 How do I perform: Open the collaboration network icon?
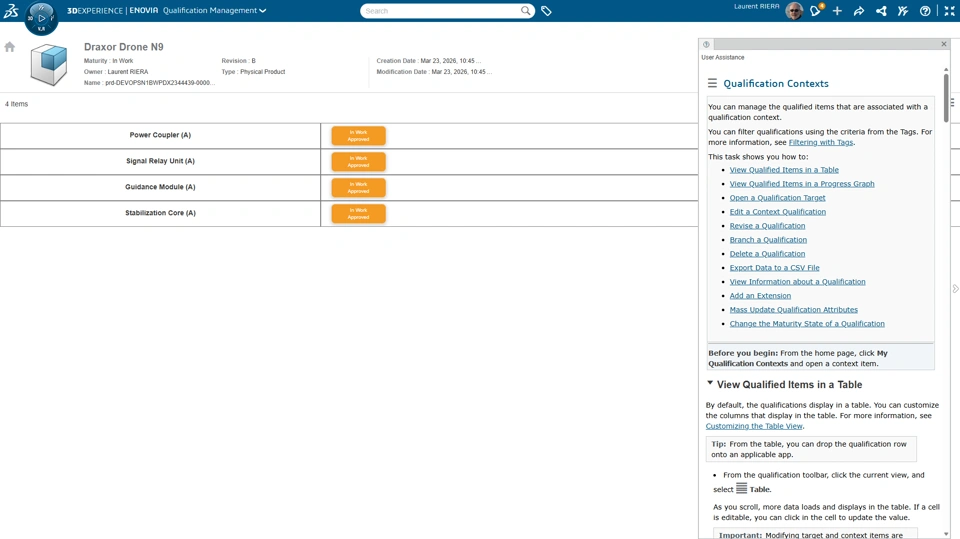pos(881,11)
